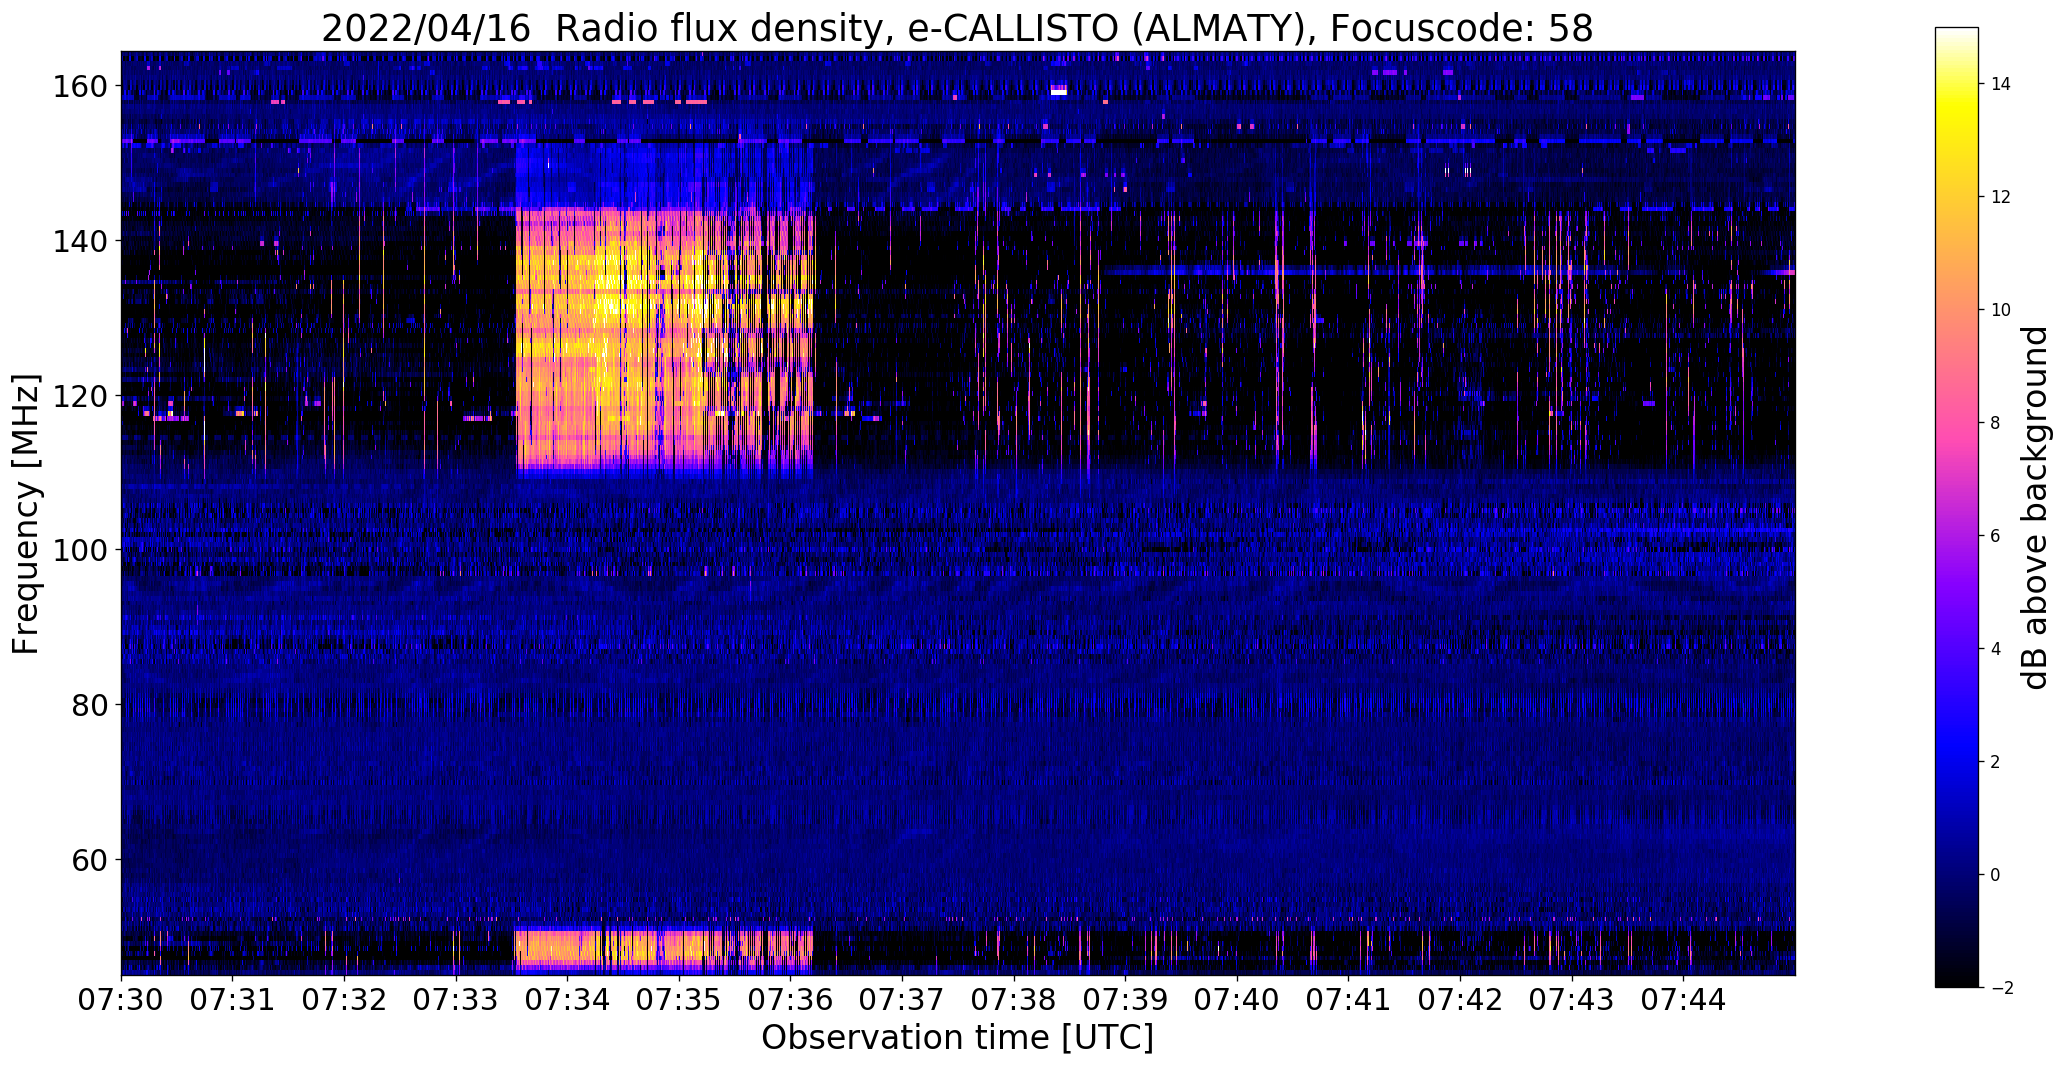Click the colorbar tick label 8
Viewport: 2066px width, 1067px height.
1995,423
